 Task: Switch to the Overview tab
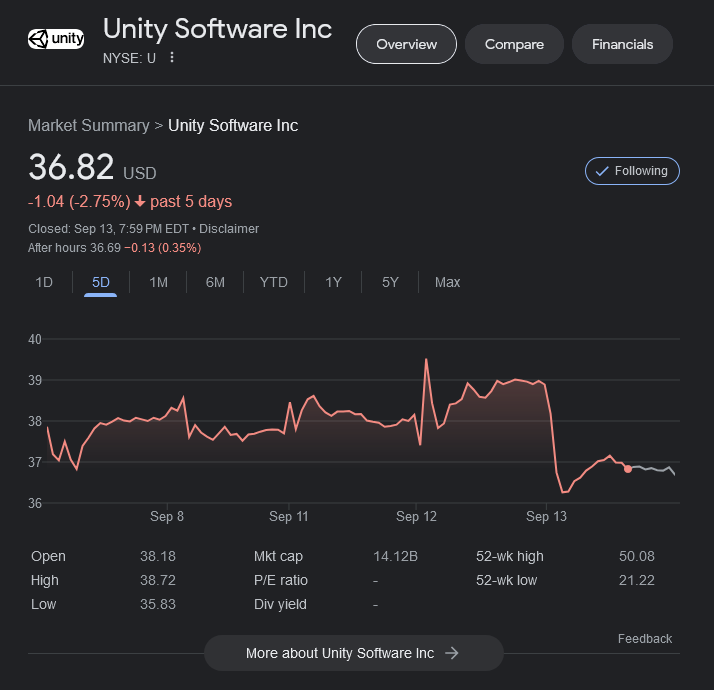(x=406, y=44)
